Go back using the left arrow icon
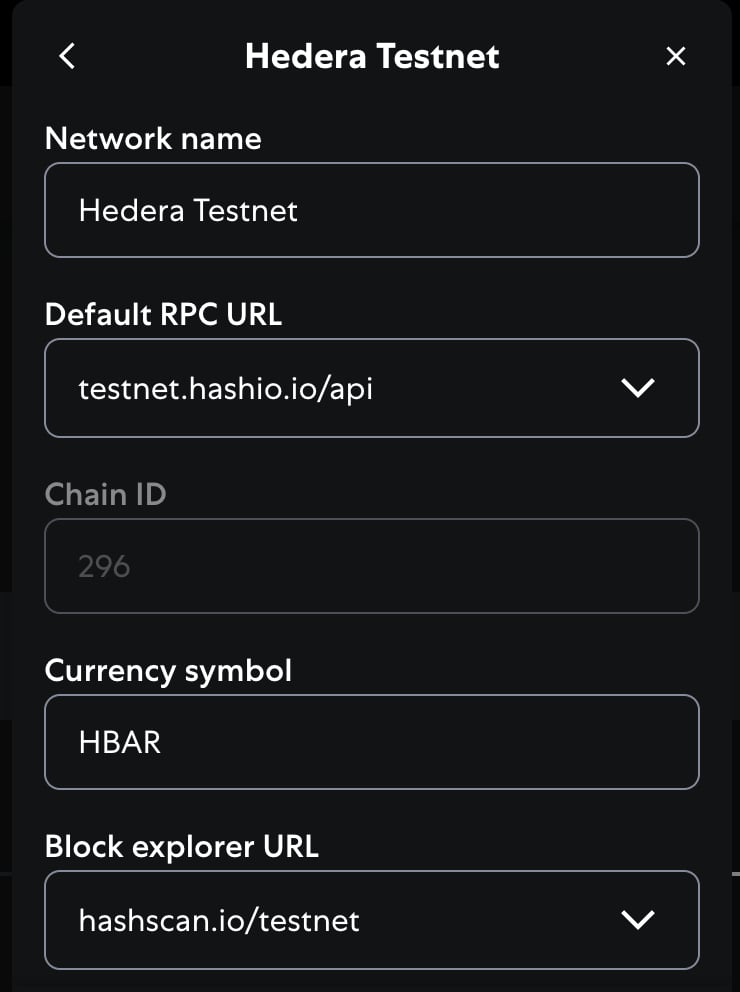The image size is (740, 992). click(67, 56)
